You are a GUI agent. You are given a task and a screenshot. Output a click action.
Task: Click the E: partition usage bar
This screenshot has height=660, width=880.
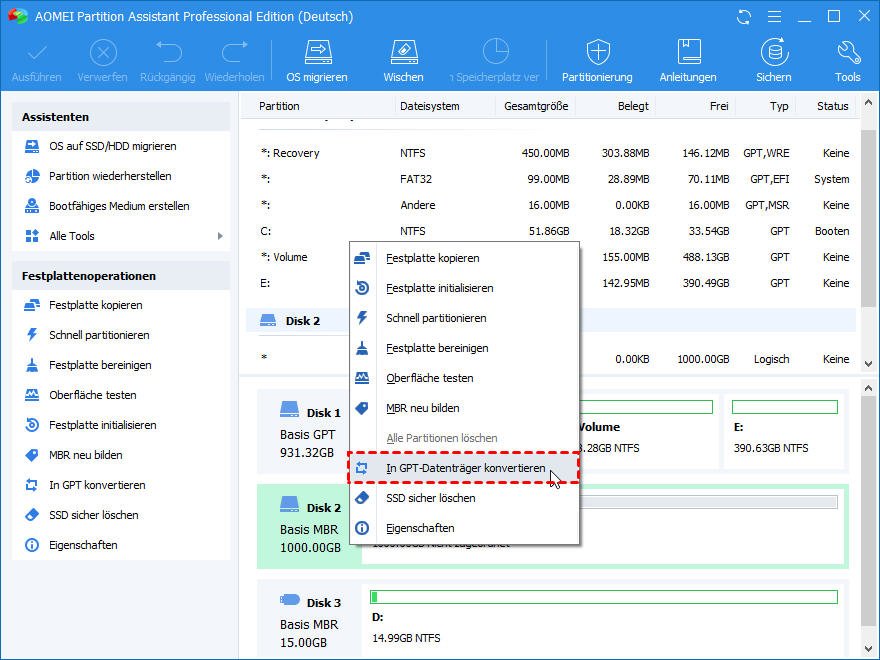[x=784, y=407]
